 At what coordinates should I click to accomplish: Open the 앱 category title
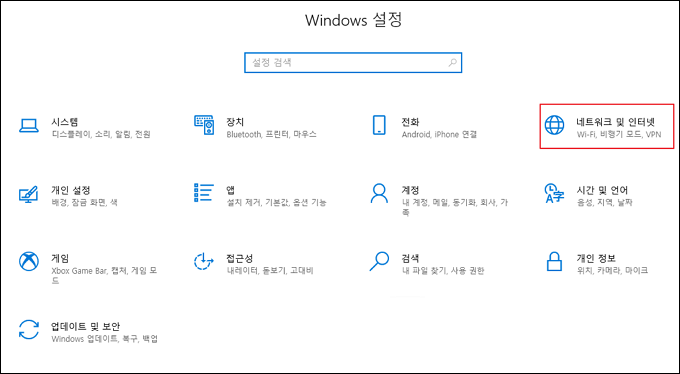230,190
